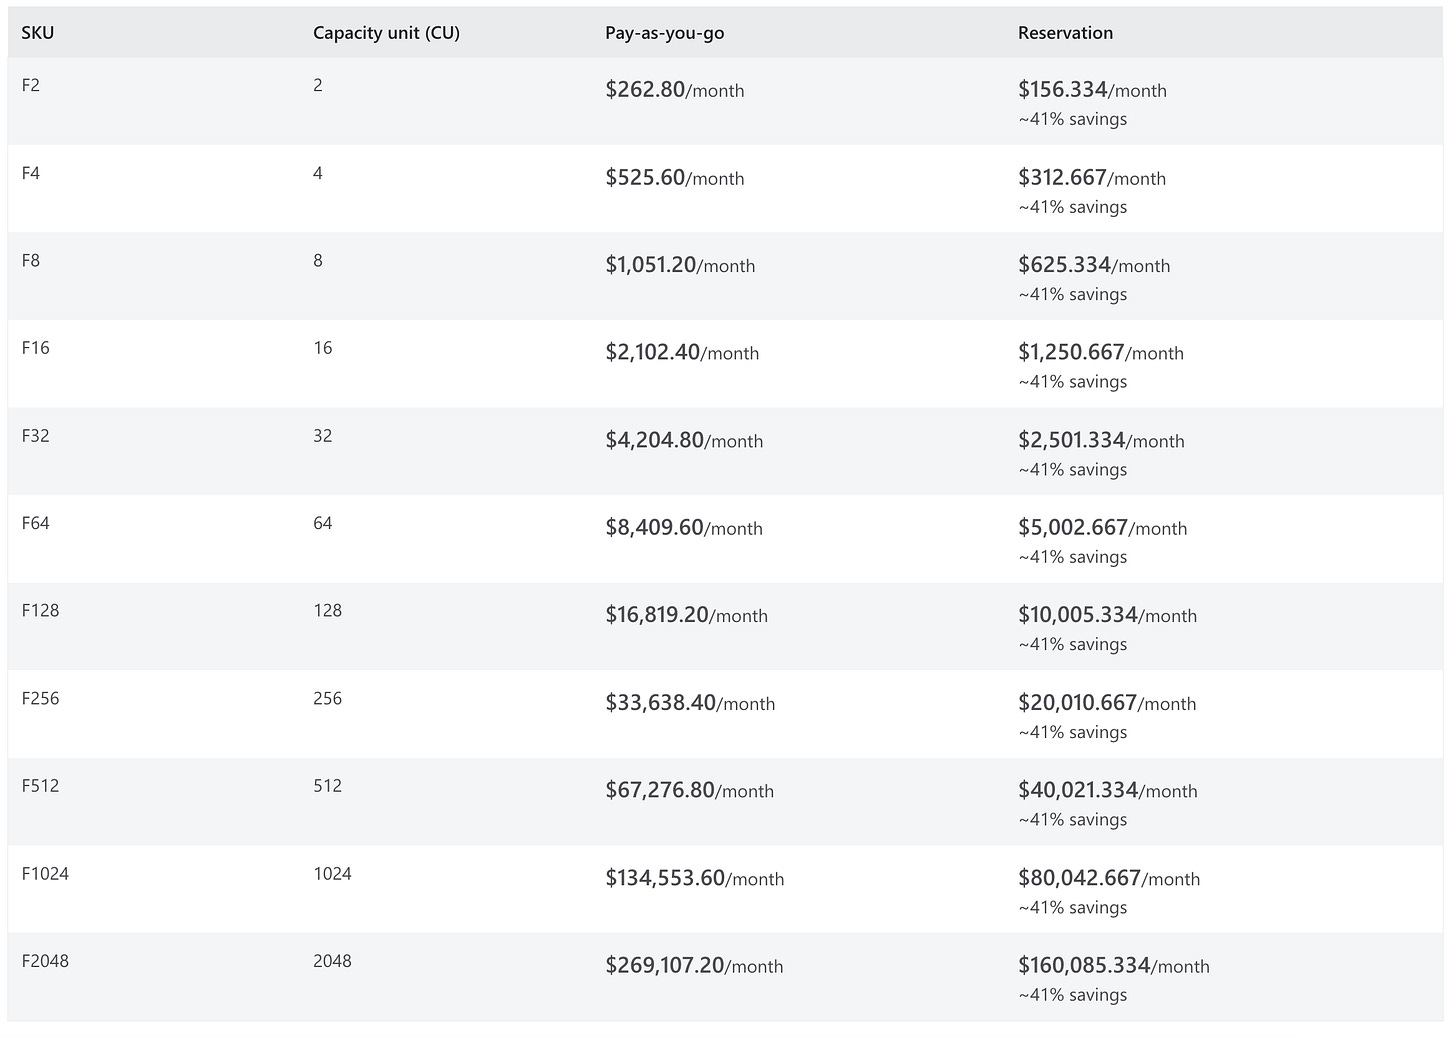Click capacity unit value 32
1456x1037 pixels.
pos(322,436)
